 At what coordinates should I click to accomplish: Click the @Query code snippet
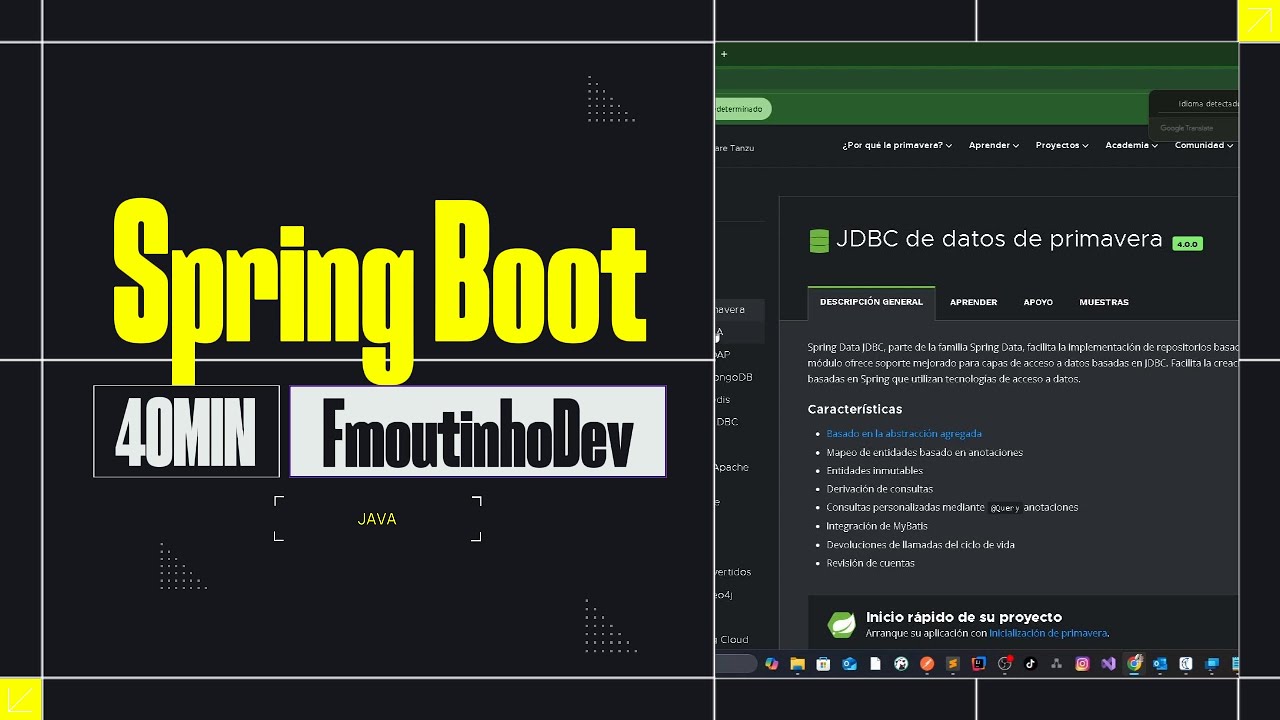click(x=1005, y=508)
